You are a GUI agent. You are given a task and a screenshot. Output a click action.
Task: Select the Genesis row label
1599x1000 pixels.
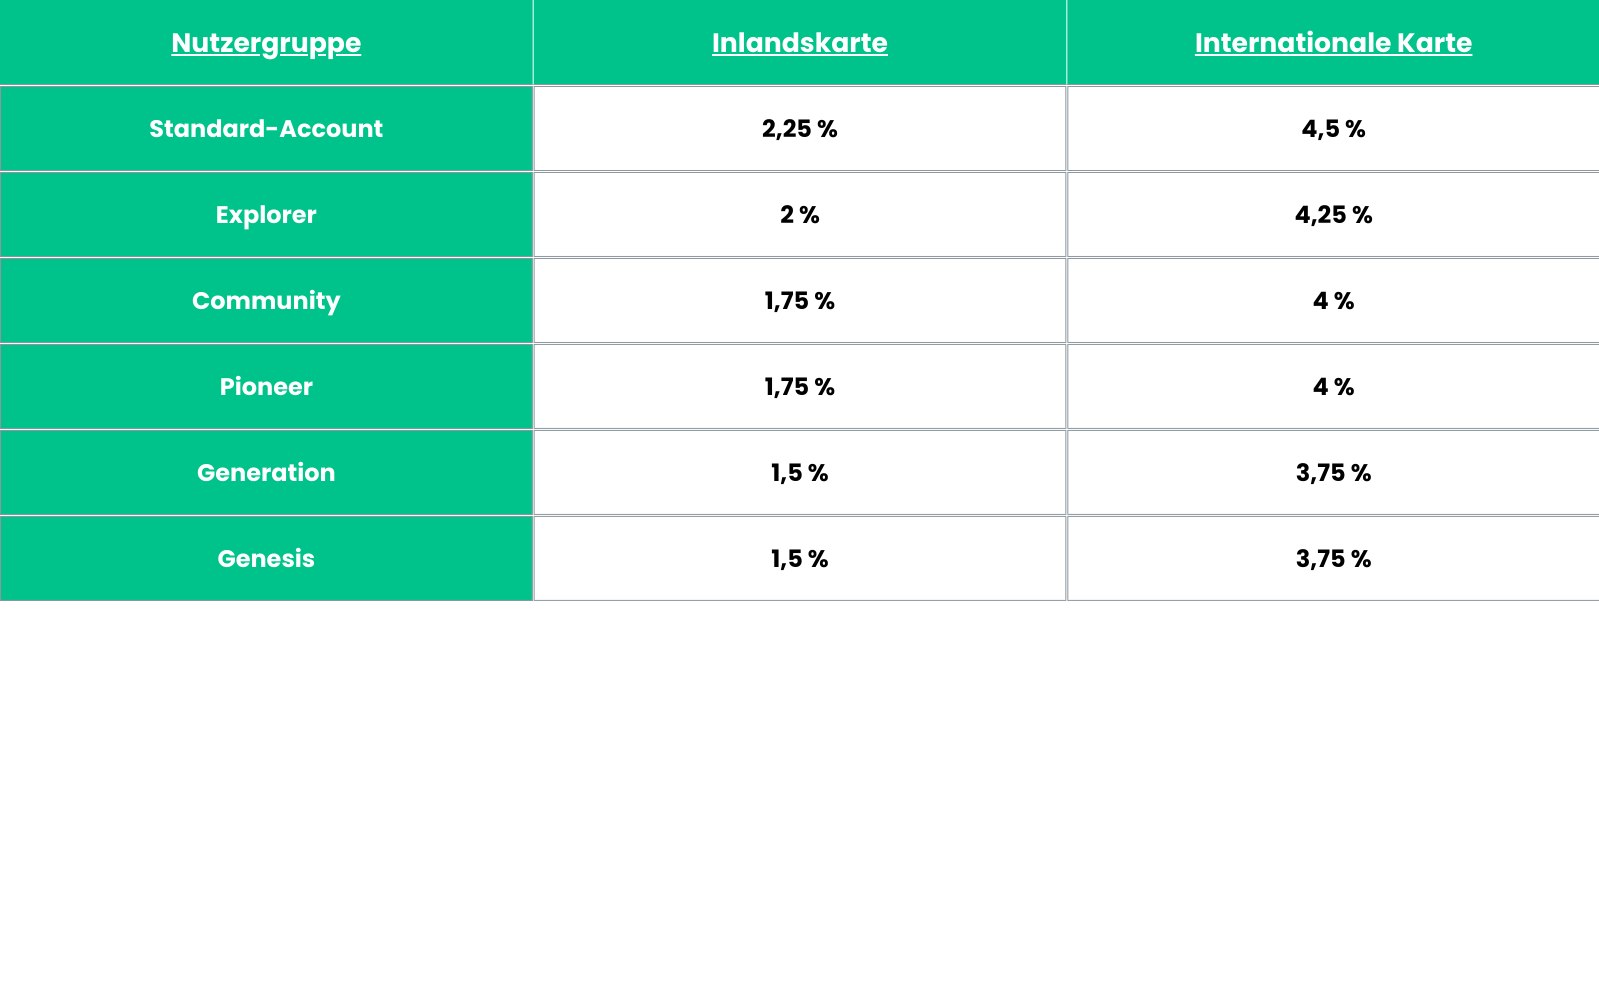(266, 559)
